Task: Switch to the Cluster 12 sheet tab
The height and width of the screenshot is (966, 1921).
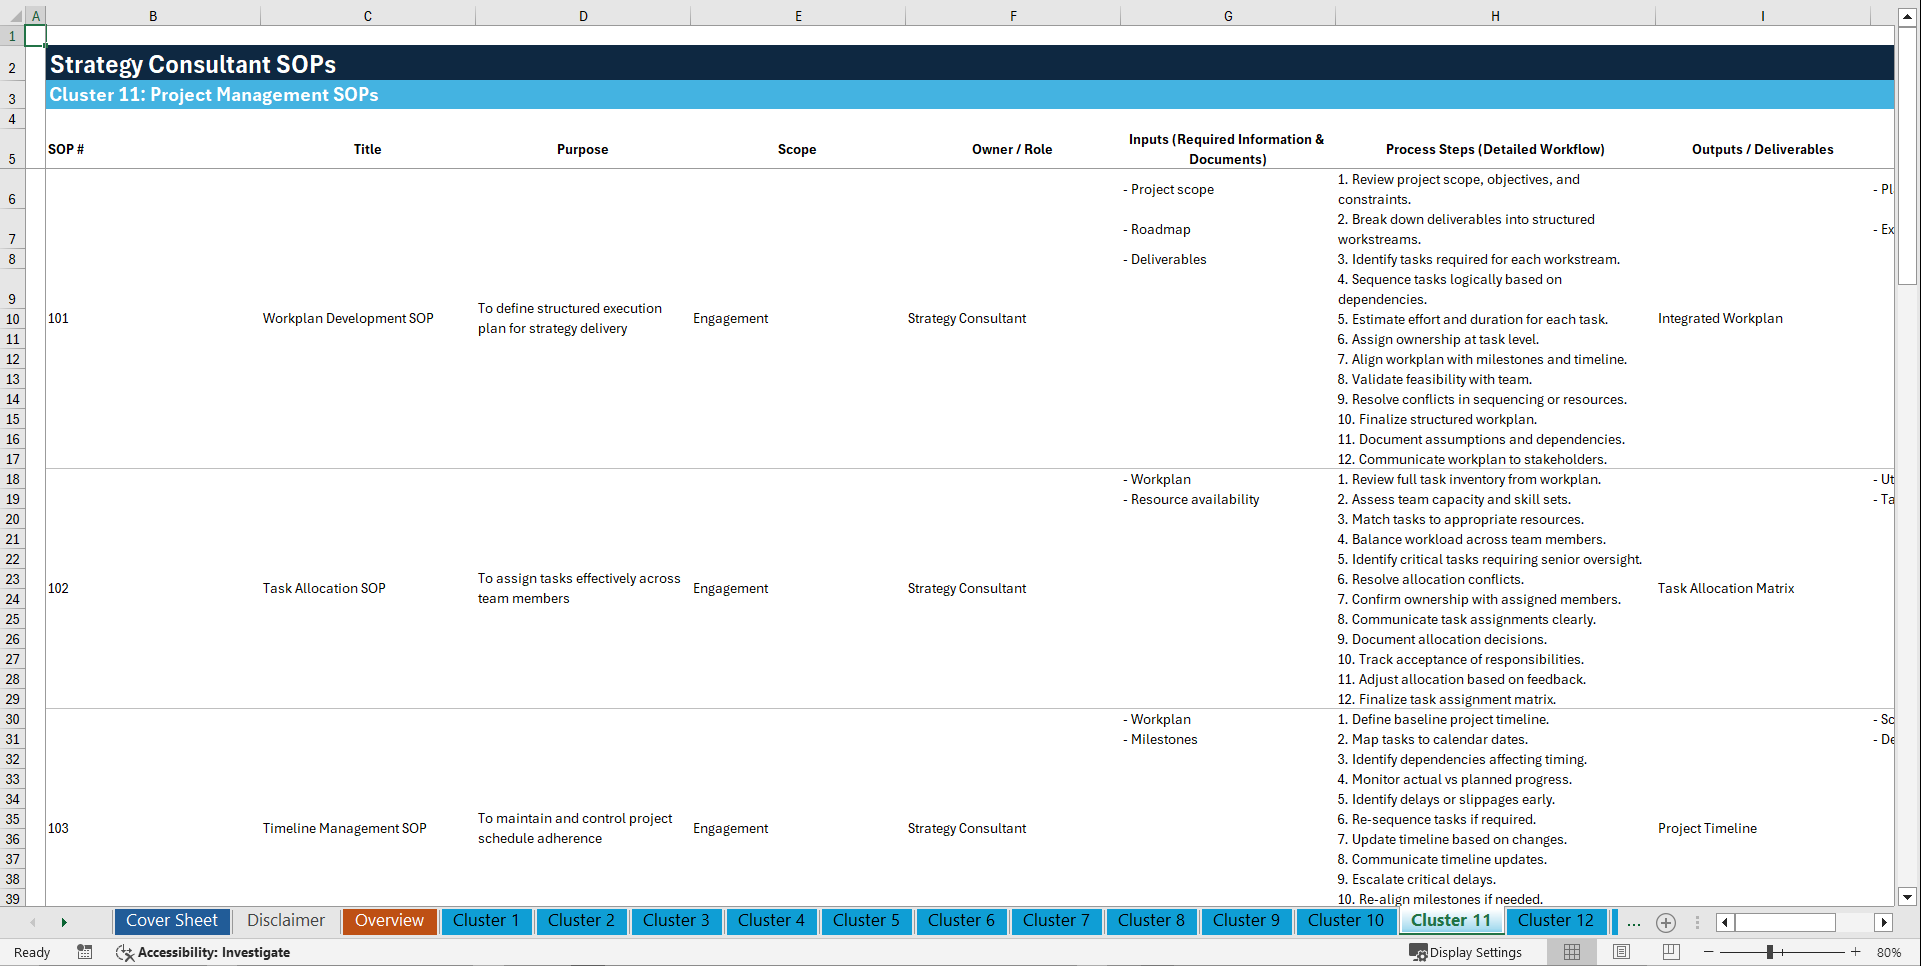Action: coord(1556,921)
